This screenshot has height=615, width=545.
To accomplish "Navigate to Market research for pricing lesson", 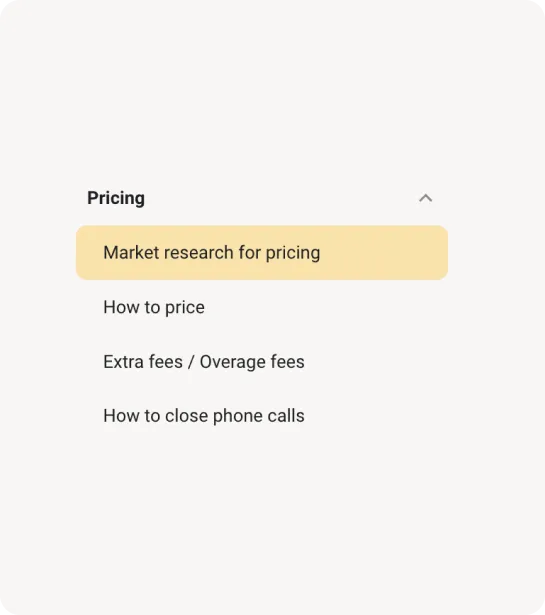I will click(262, 253).
